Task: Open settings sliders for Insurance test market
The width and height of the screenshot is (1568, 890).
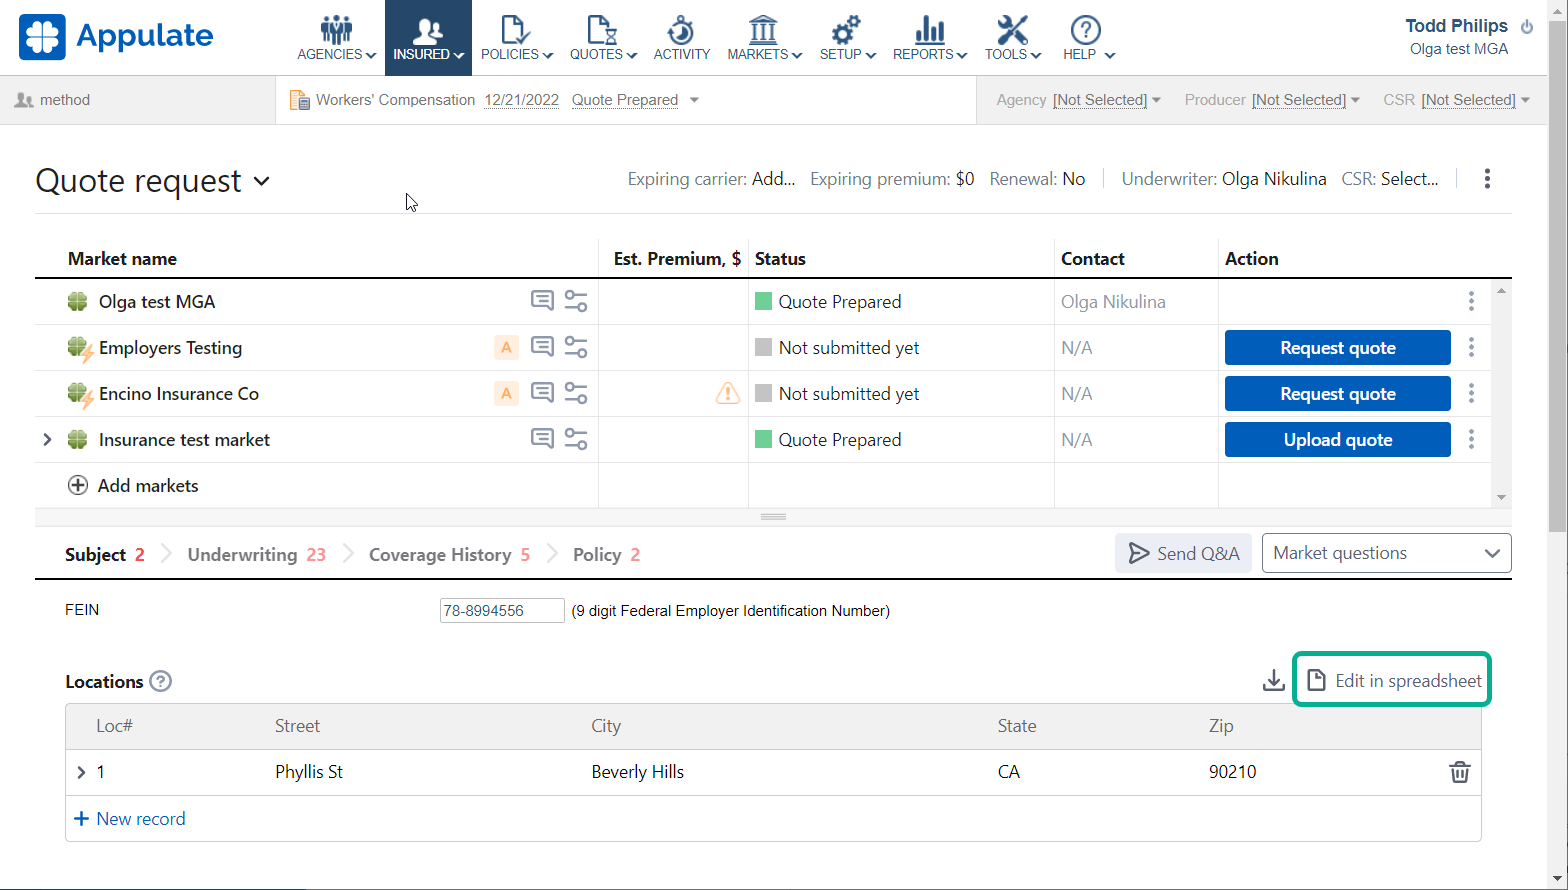Action: coord(576,439)
